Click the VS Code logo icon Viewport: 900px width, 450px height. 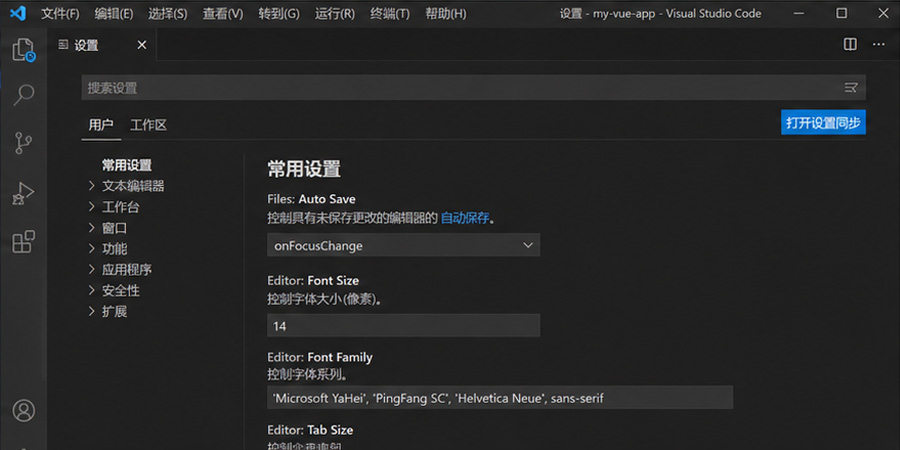click(x=18, y=13)
